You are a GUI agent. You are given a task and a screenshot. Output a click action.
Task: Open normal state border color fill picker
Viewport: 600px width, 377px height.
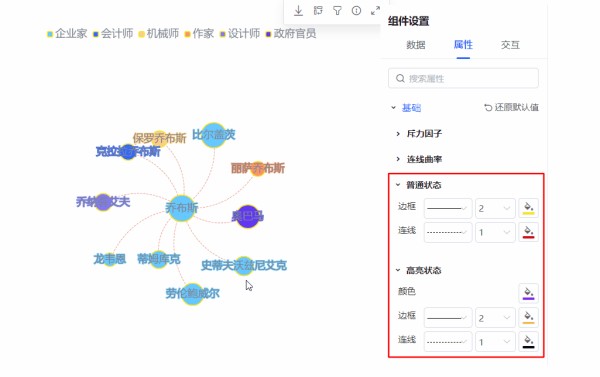(528, 208)
